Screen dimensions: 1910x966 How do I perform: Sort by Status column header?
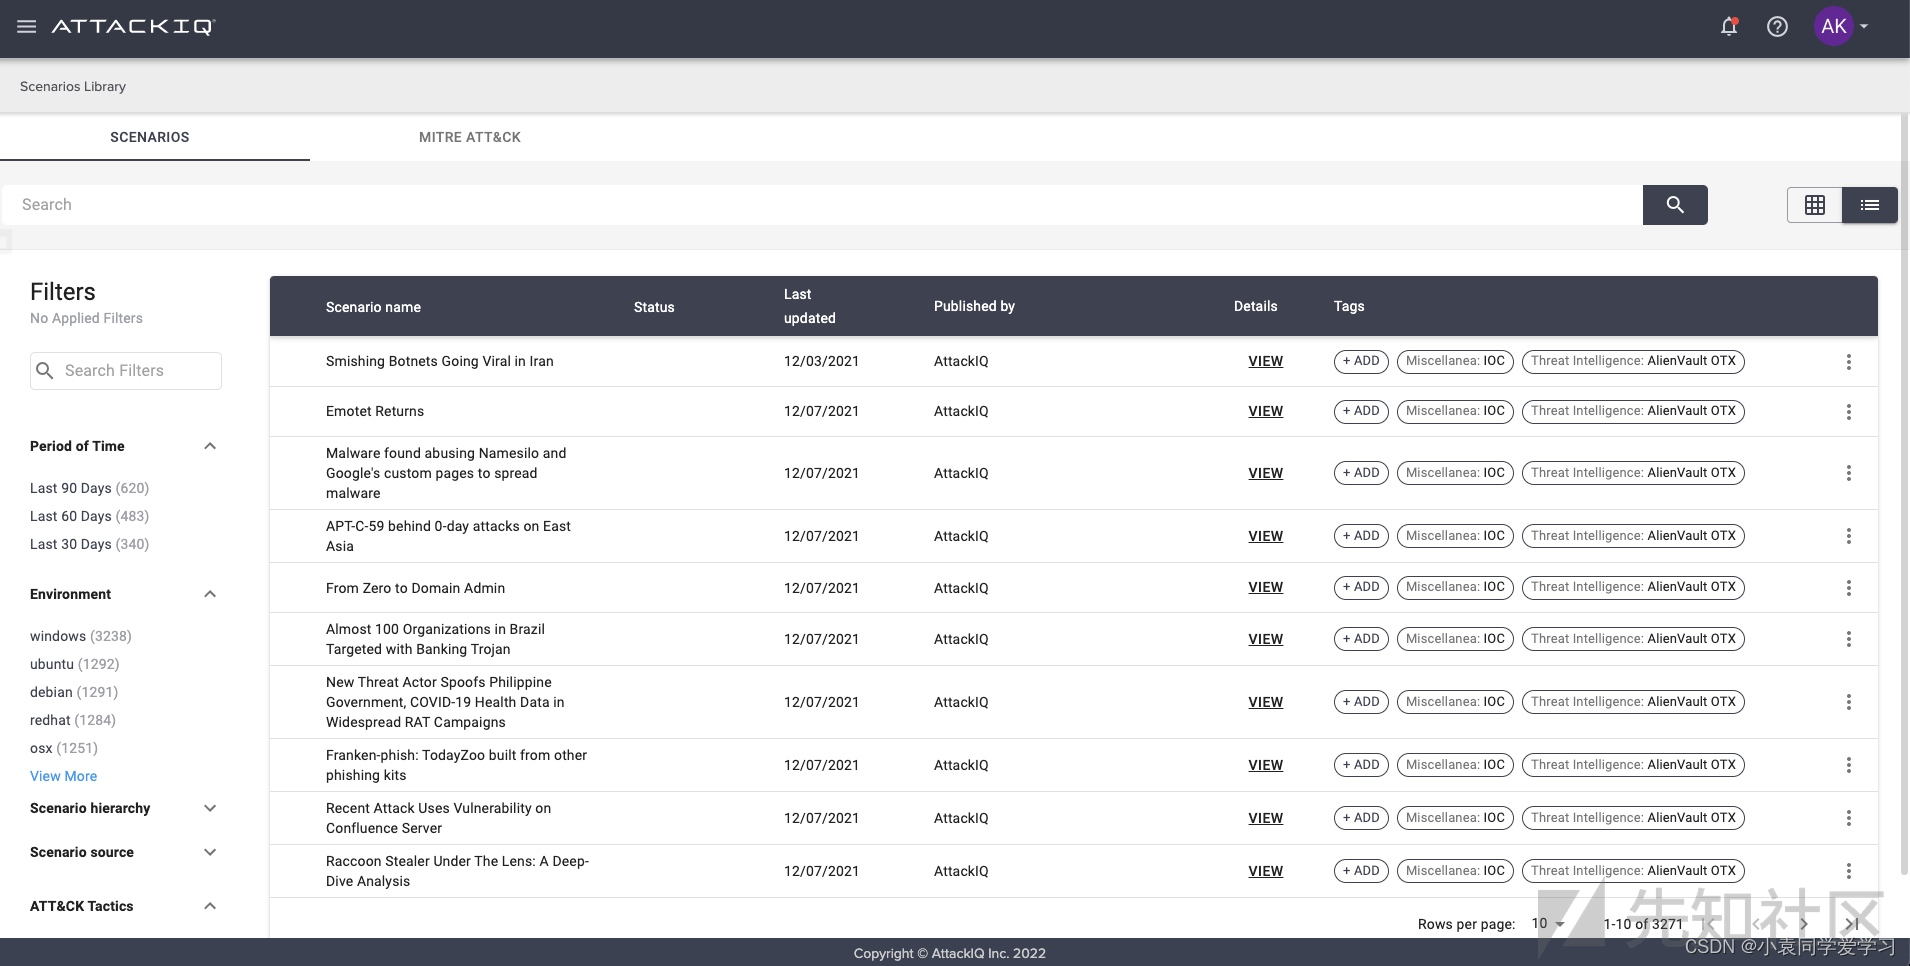point(654,307)
